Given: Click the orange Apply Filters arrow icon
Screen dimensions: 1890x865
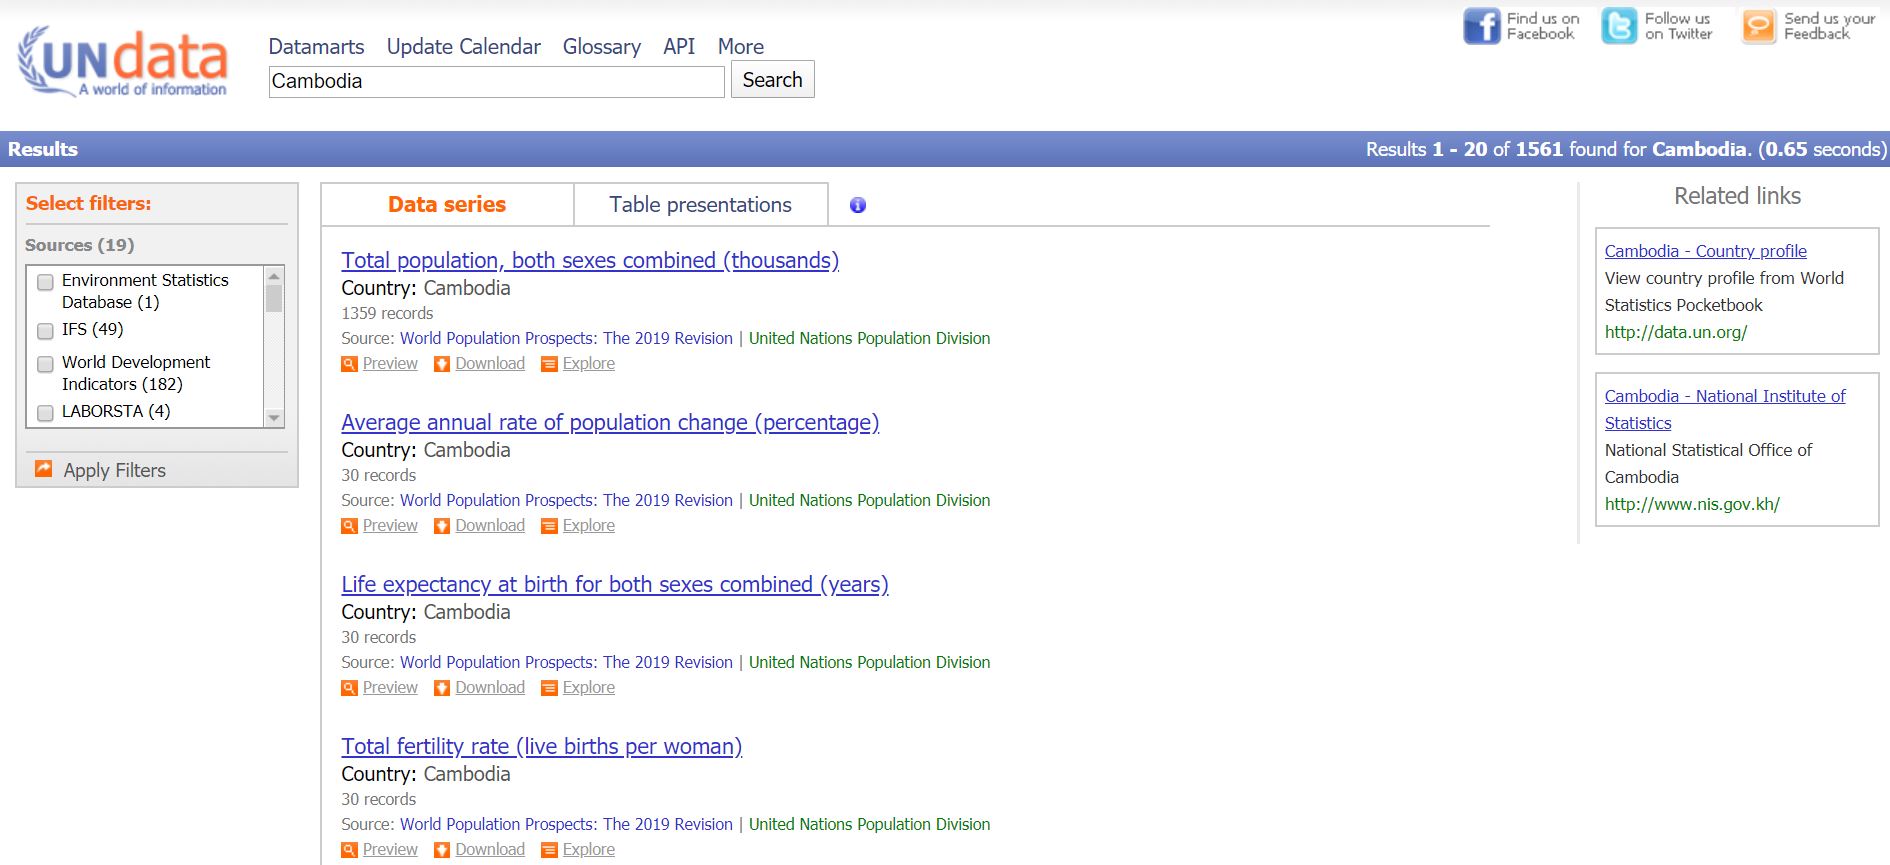Looking at the screenshot, I should coord(43,469).
